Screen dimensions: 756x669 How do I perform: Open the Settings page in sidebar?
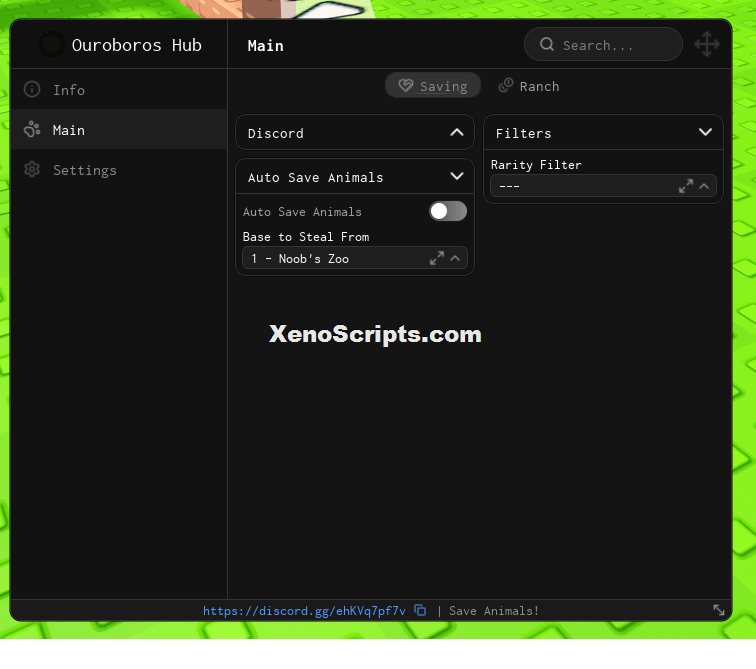coord(119,170)
